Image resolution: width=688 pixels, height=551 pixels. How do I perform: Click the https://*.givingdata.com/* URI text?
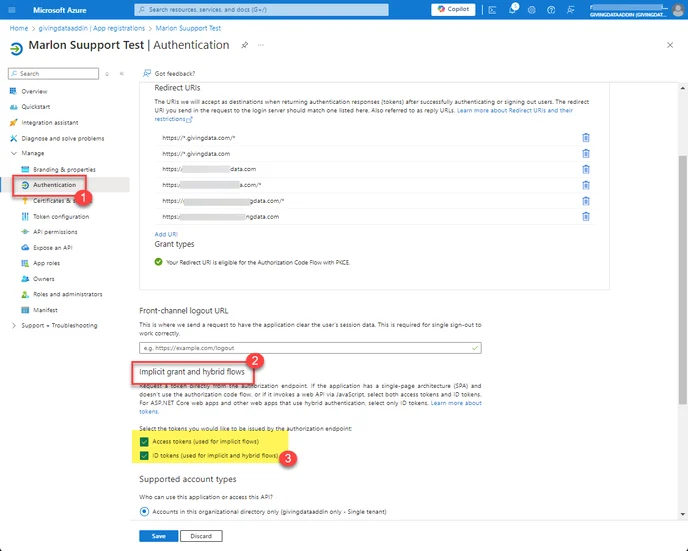click(x=199, y=138)
